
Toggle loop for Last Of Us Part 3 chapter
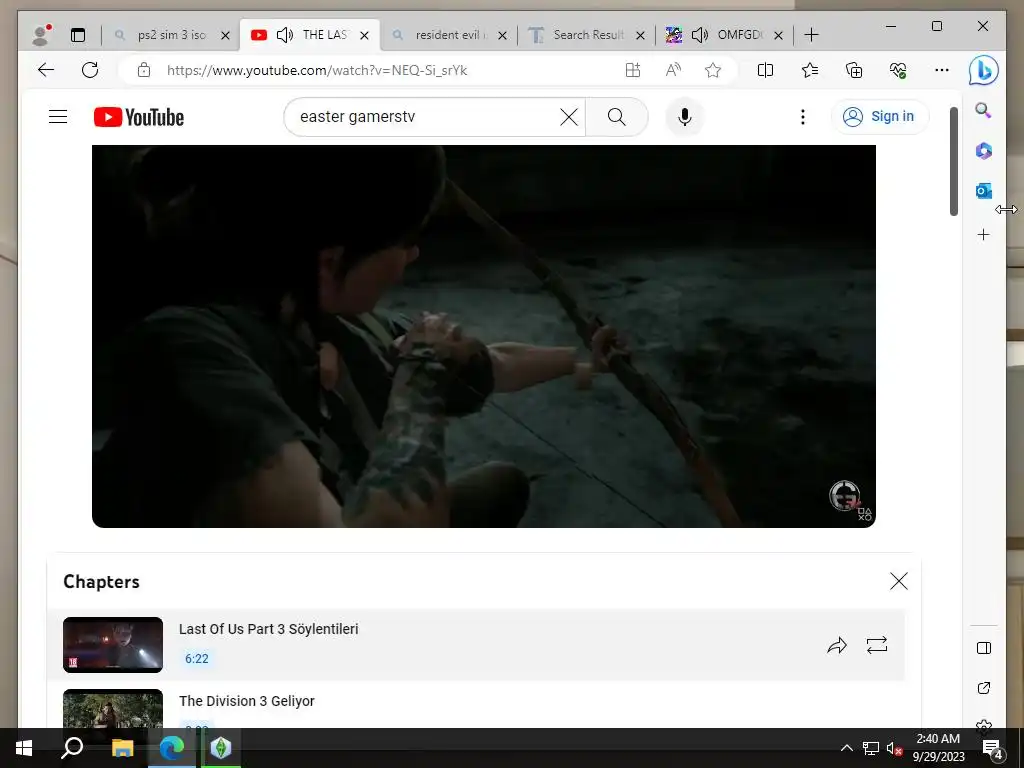[876, 645]
